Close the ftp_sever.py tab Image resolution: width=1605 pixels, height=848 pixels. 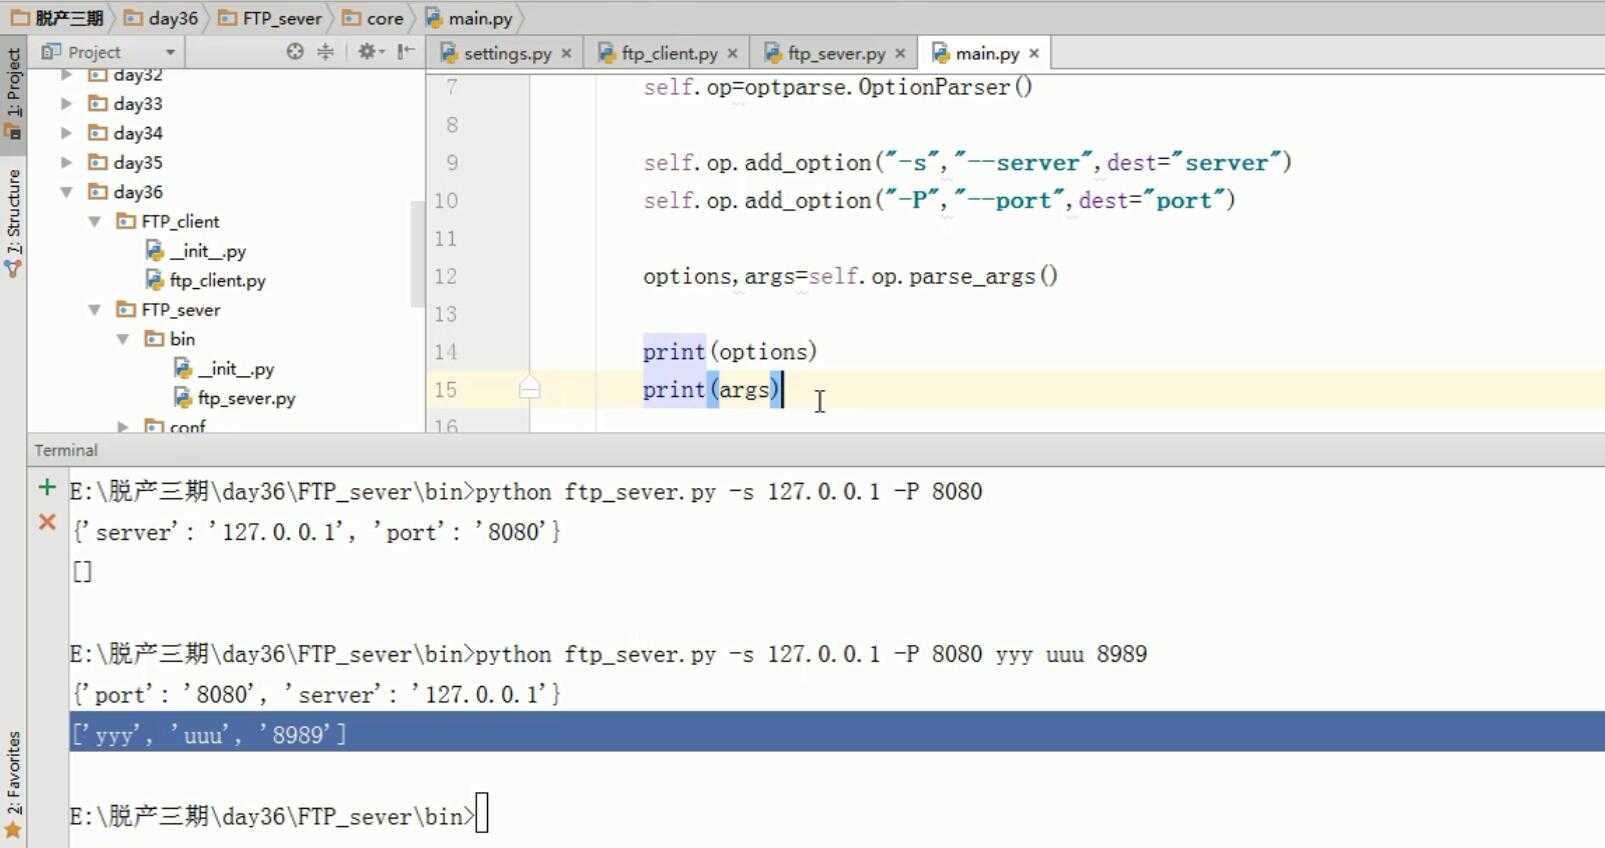click(x=900, y=53)
